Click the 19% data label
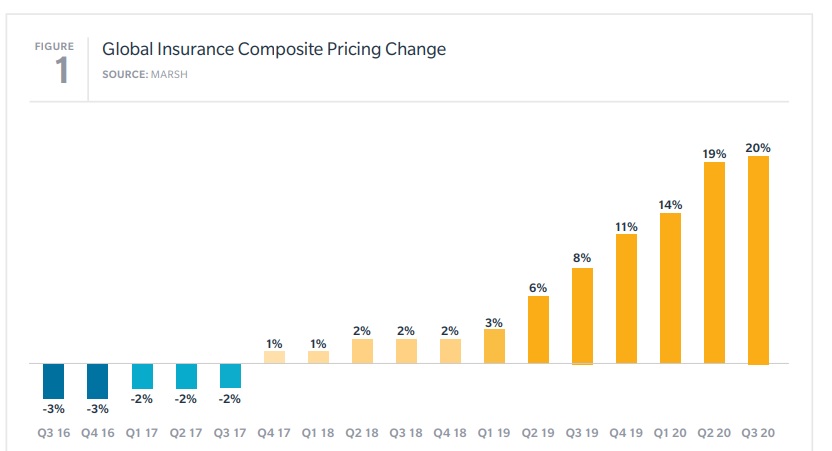832x451 pixels. (x=714, y=154)
